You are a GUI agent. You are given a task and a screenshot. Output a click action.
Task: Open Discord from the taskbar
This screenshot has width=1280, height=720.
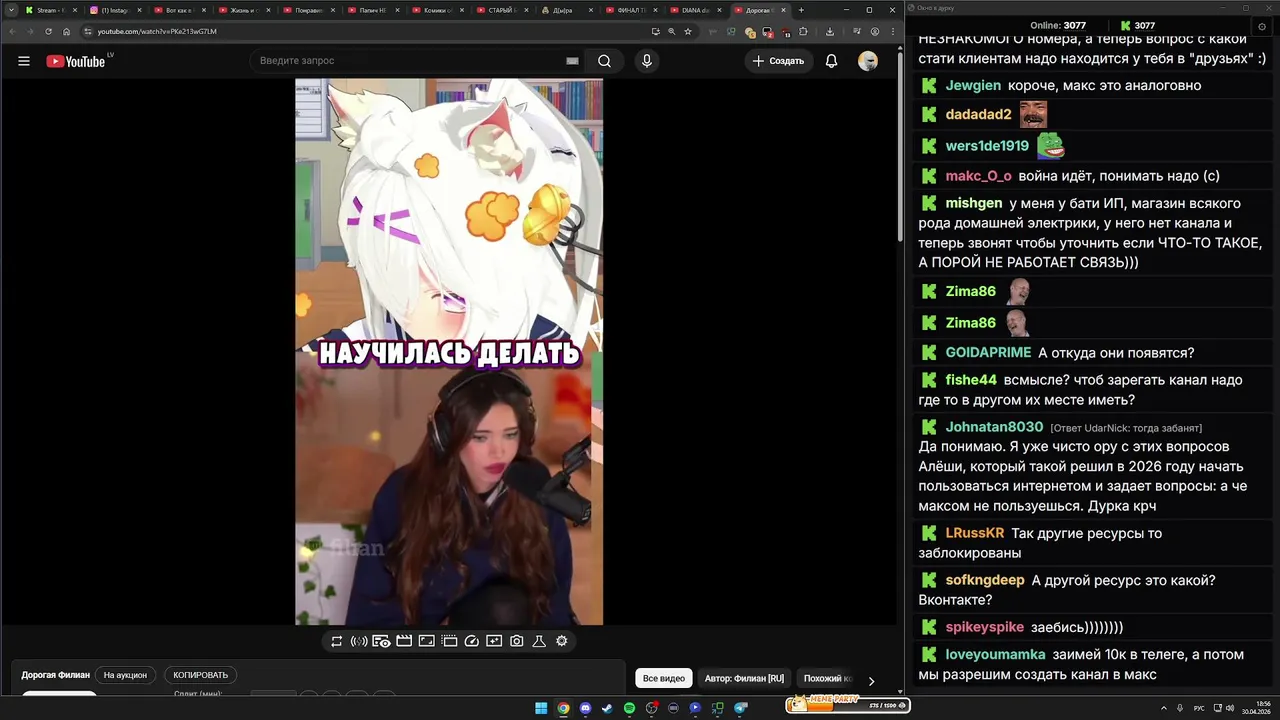coord(585,707)
